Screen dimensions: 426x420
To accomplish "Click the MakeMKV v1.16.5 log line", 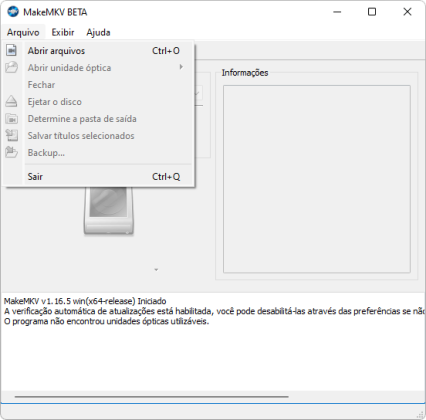I will pyautogui.click(x=85, y=301).
